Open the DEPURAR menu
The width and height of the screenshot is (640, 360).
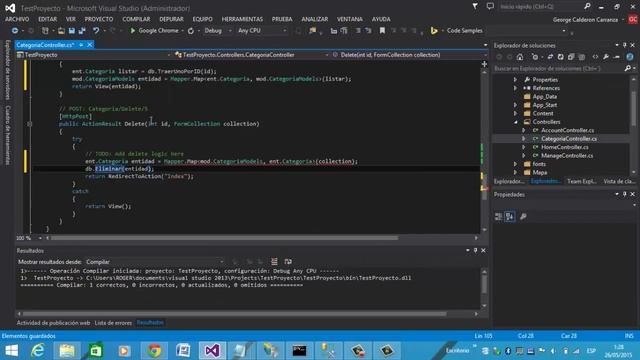click(x=171, y=19)
